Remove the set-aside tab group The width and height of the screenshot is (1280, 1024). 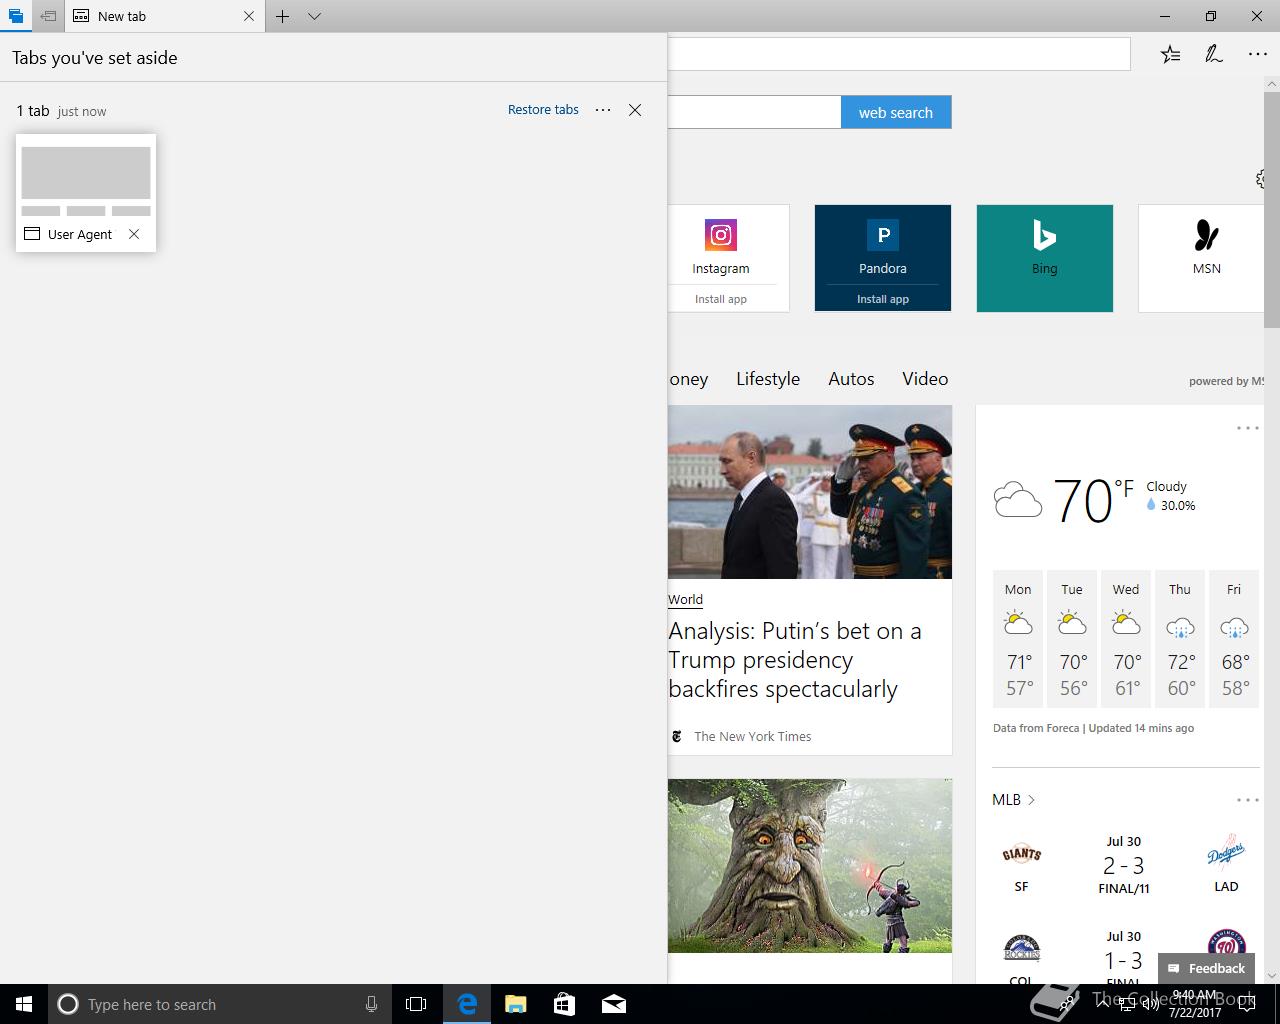click(x=635, y=110)
